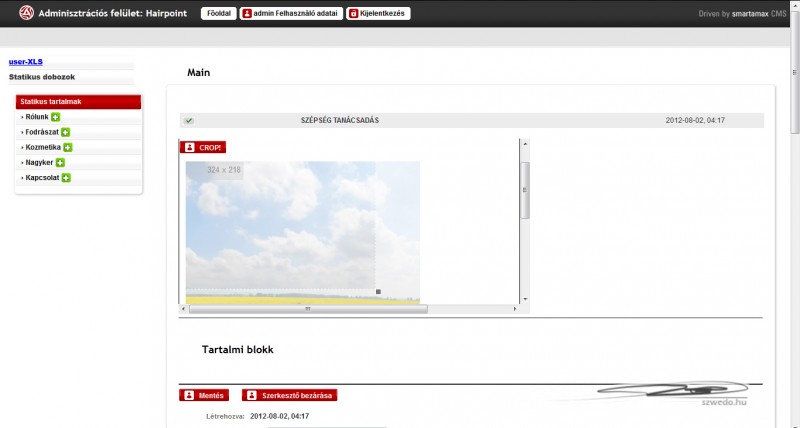Click the crop panel vertical scrollbar thumb
Viewport: 800px width, 428px height.
pyautogui.click(x=525, y=189)
